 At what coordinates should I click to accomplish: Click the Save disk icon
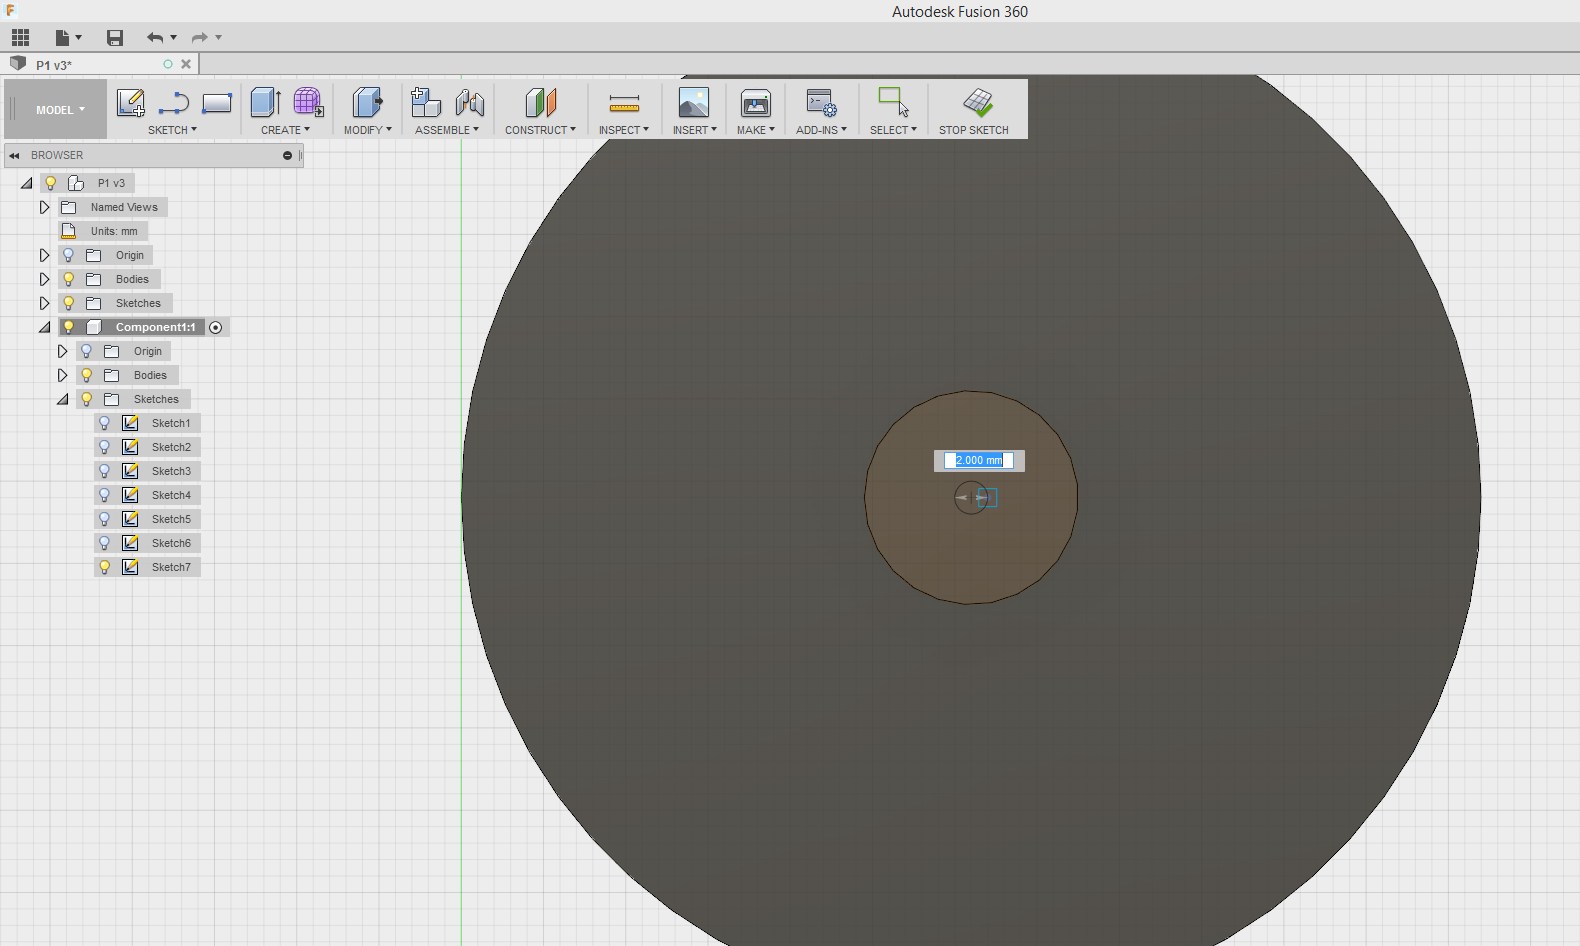115,38
